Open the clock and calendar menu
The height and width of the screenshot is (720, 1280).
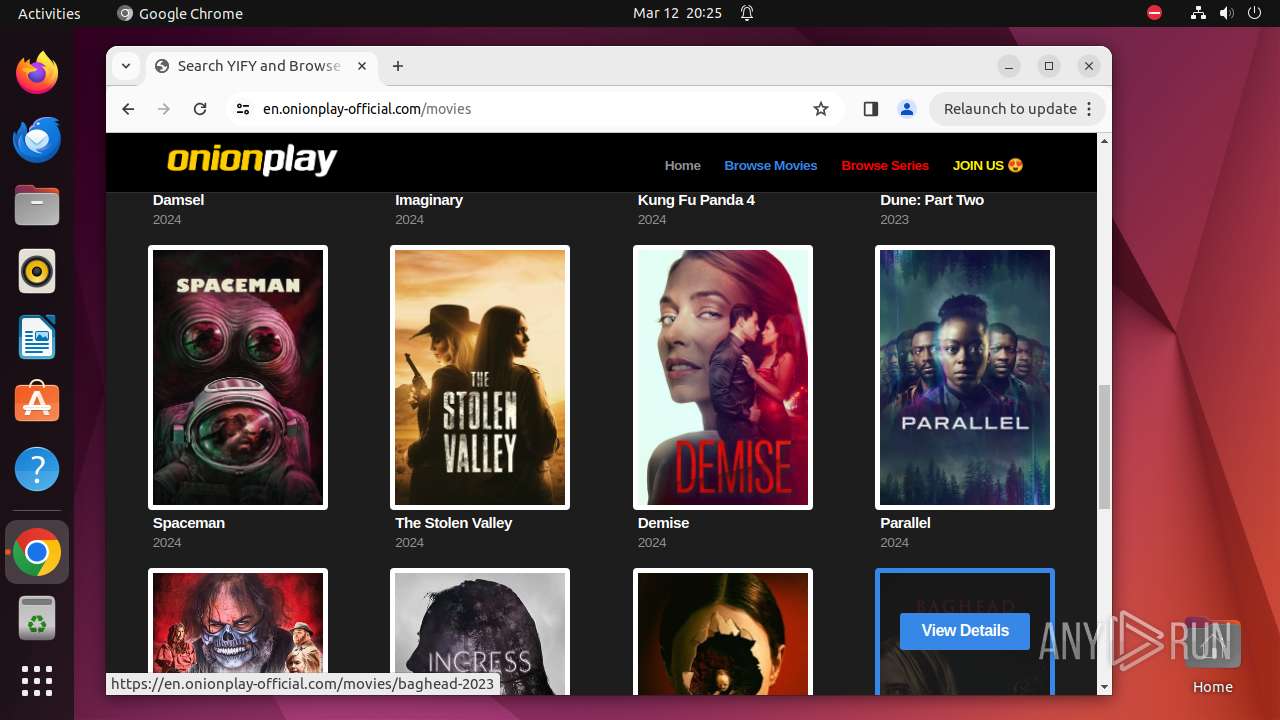tap(677, 13)
